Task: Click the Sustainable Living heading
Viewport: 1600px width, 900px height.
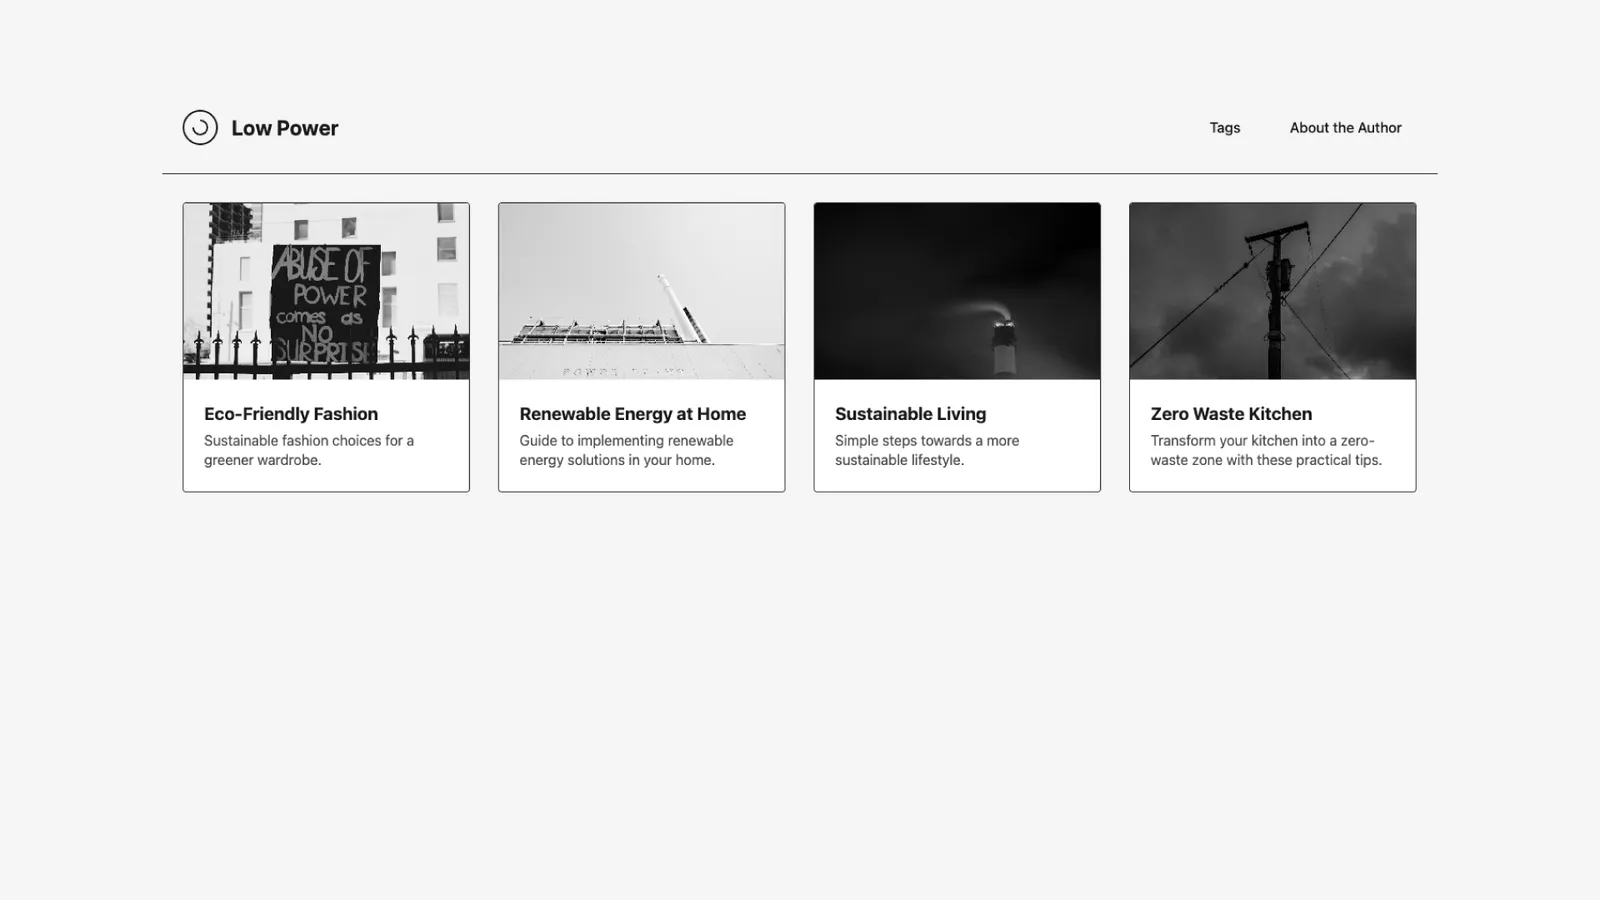Action: (910, 414)
